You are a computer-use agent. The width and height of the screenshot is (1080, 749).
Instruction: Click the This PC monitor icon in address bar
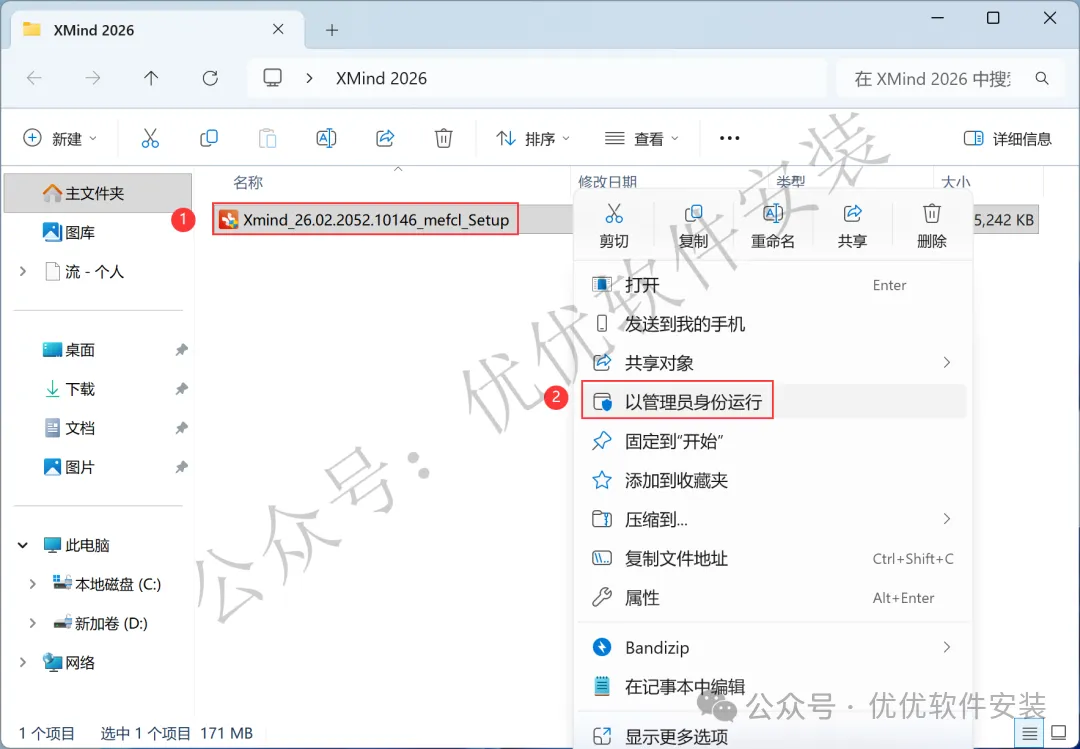(273, 78)
